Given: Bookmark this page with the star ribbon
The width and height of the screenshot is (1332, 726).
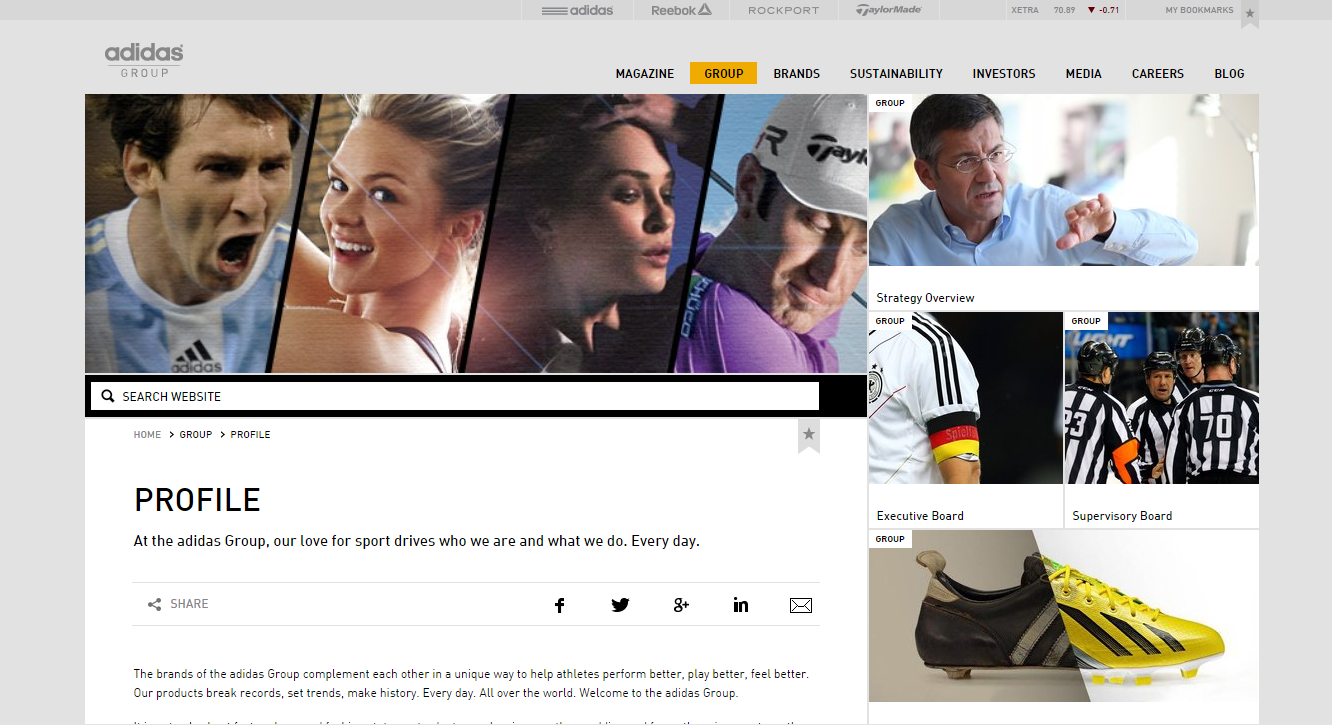Looking at the screenshot, I should 809,435.
